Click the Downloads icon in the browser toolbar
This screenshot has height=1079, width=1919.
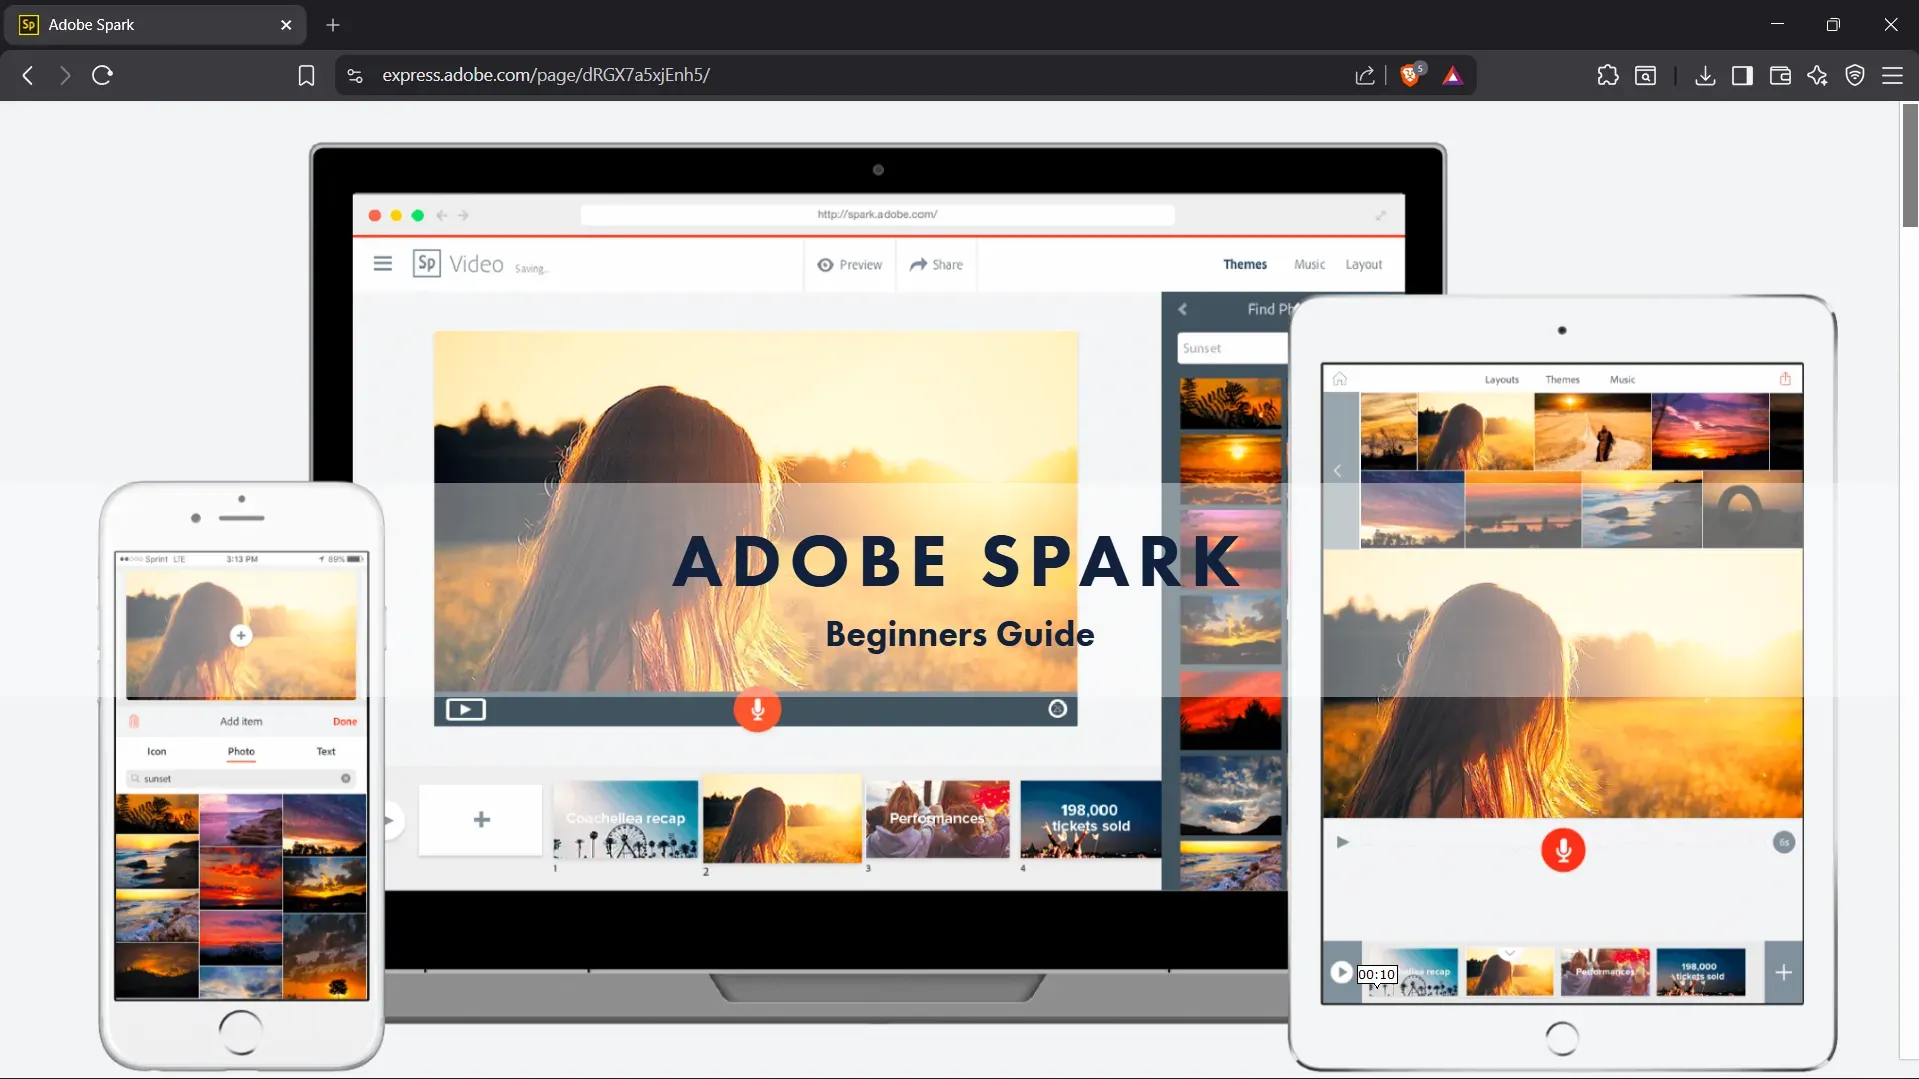[x=1705, y=75]
